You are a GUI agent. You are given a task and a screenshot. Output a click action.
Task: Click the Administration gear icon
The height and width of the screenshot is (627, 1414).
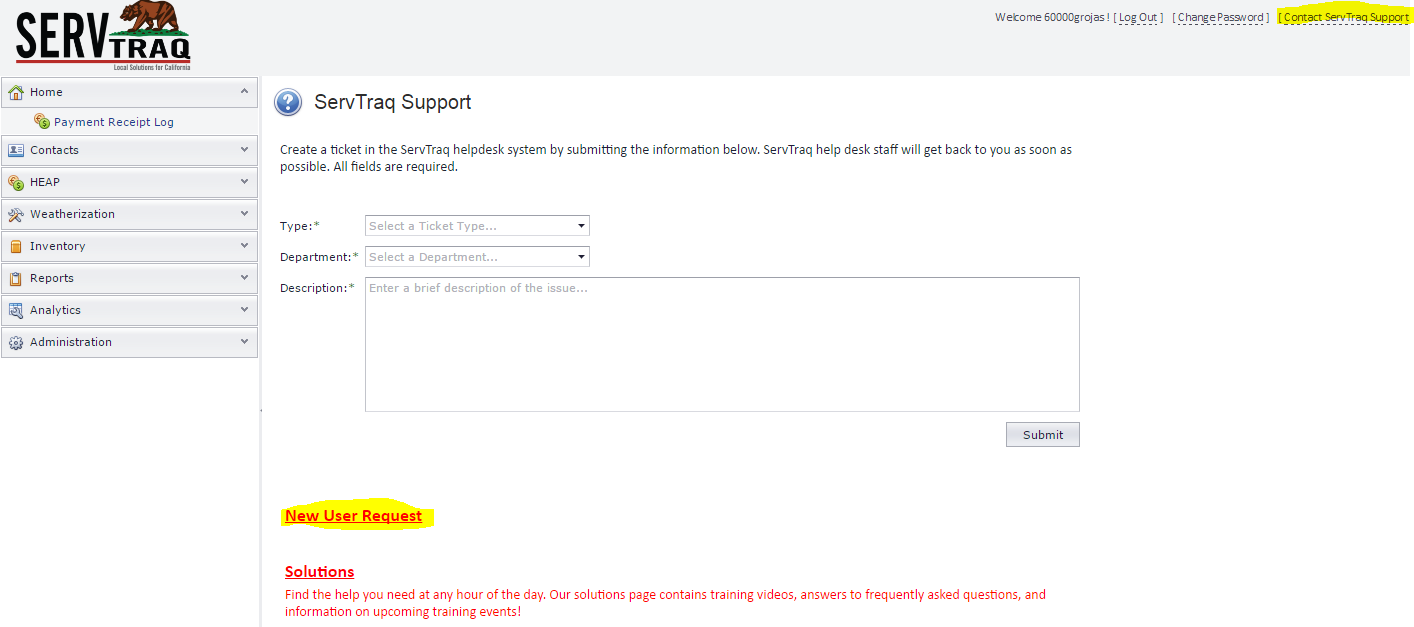pos(16,342)
